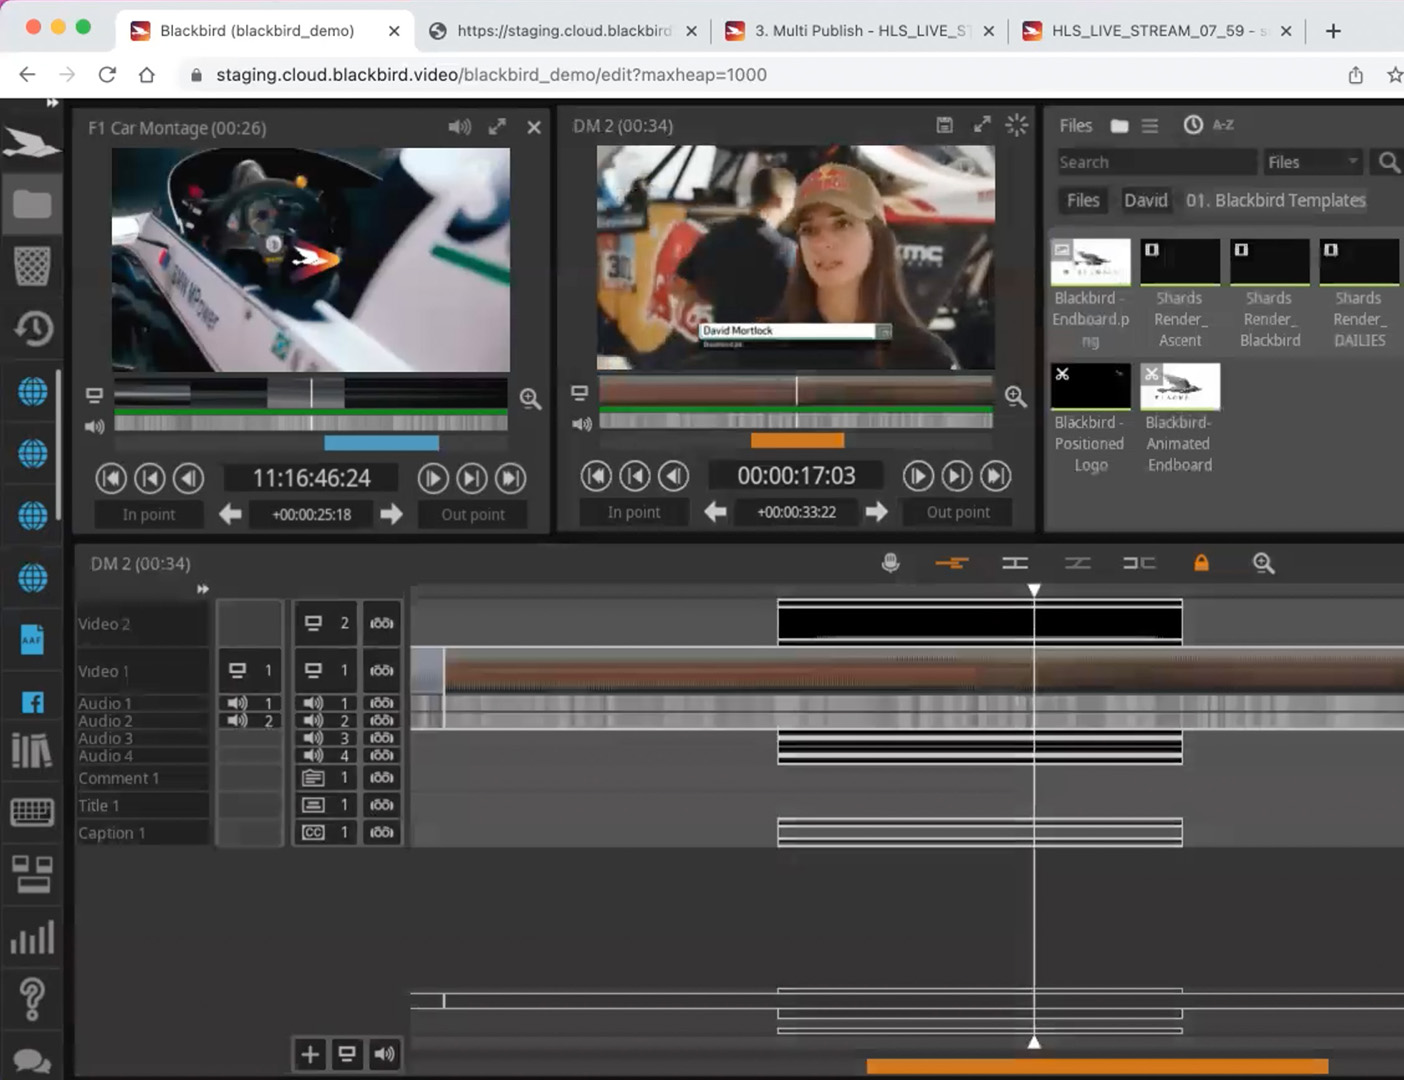Click the timeline zoom magnifier icon
The height and width of the screenshot is (1080, 1404).
[x=1263, y=563]
